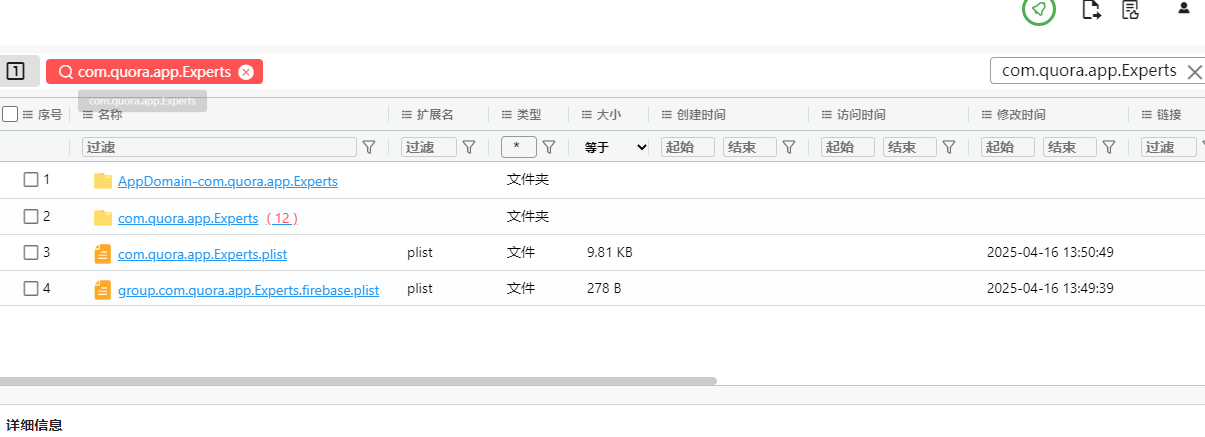The height and width of the screenshot is (437, 1205).
Task: Open the com.quora.app.Experts folder link
Action: 188,217
